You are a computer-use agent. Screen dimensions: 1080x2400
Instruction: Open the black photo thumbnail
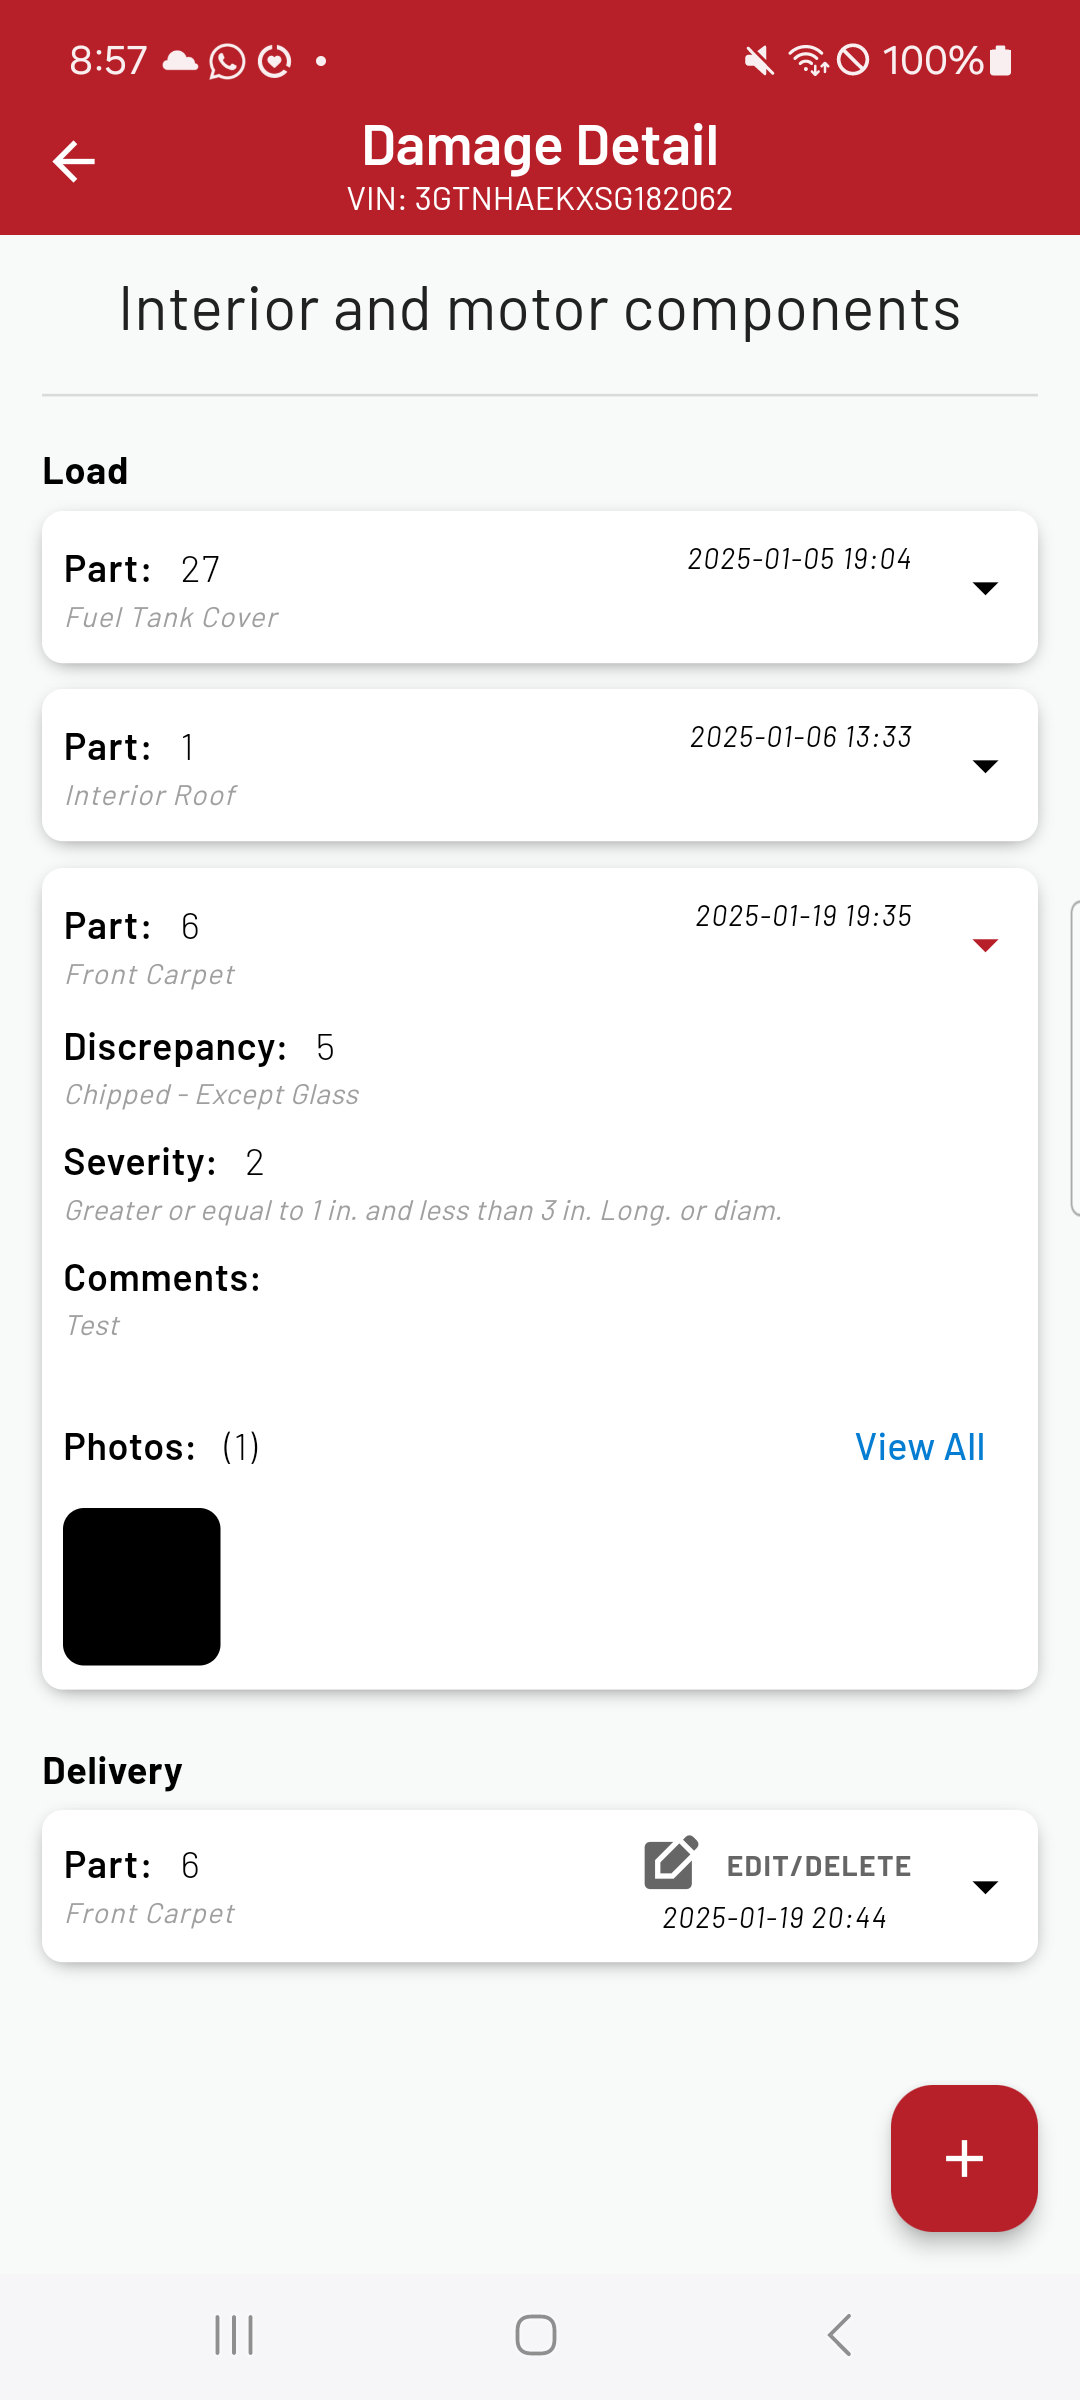pos(142,1586)
